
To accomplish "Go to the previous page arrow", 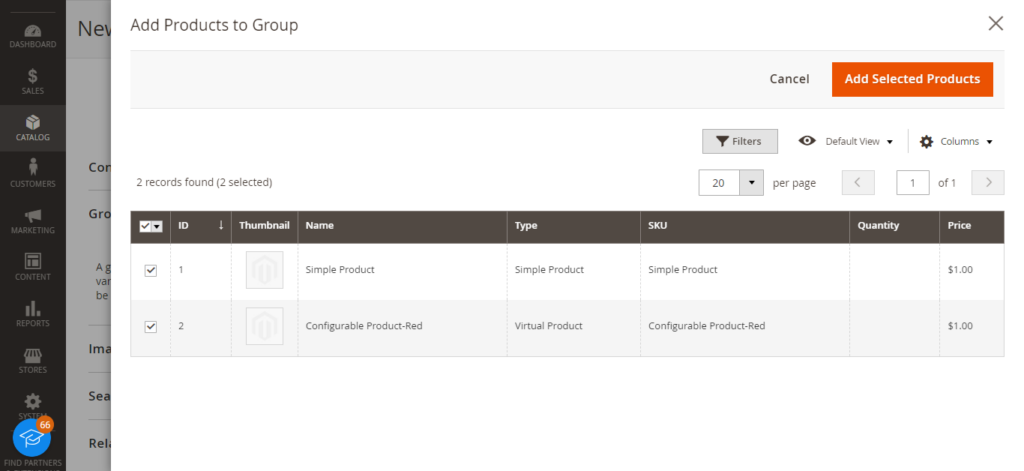I will pyautogui.click(x=858, y=183).
